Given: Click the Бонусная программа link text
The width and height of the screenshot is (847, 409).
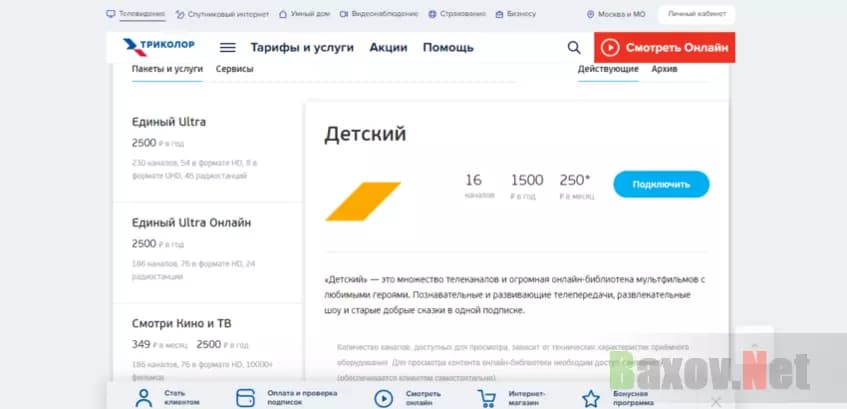Looking at the screenshot, I should tap(633, 398).
